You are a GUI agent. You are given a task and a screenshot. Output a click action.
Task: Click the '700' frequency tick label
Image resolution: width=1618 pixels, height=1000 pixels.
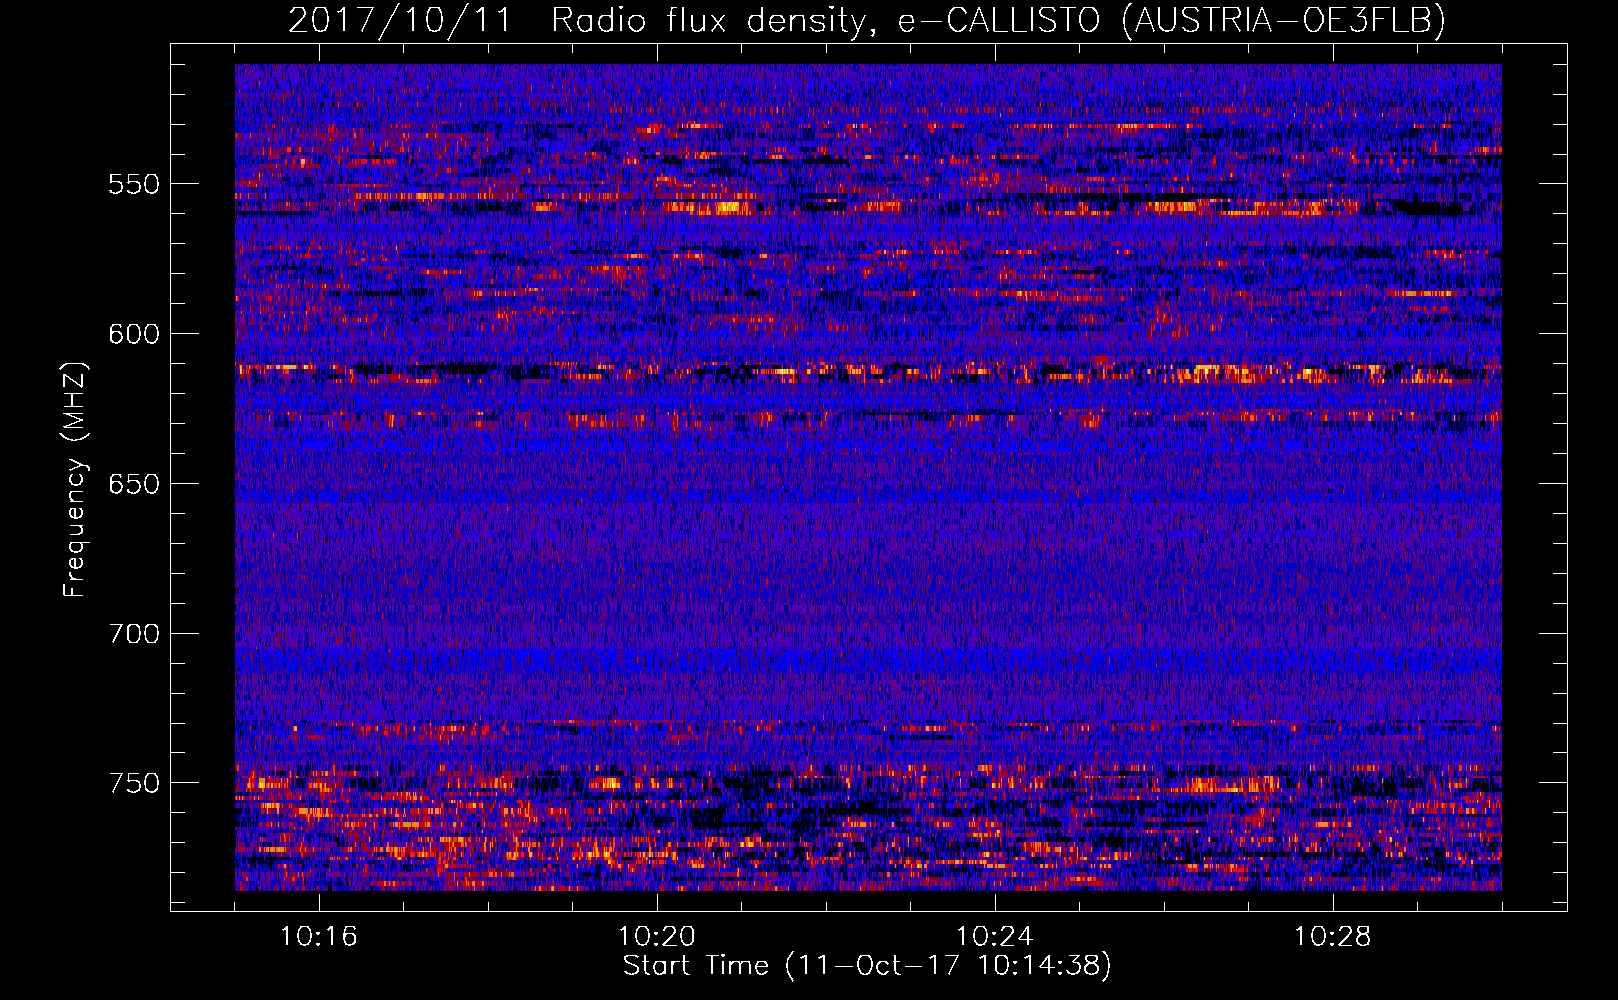point(134,634)
